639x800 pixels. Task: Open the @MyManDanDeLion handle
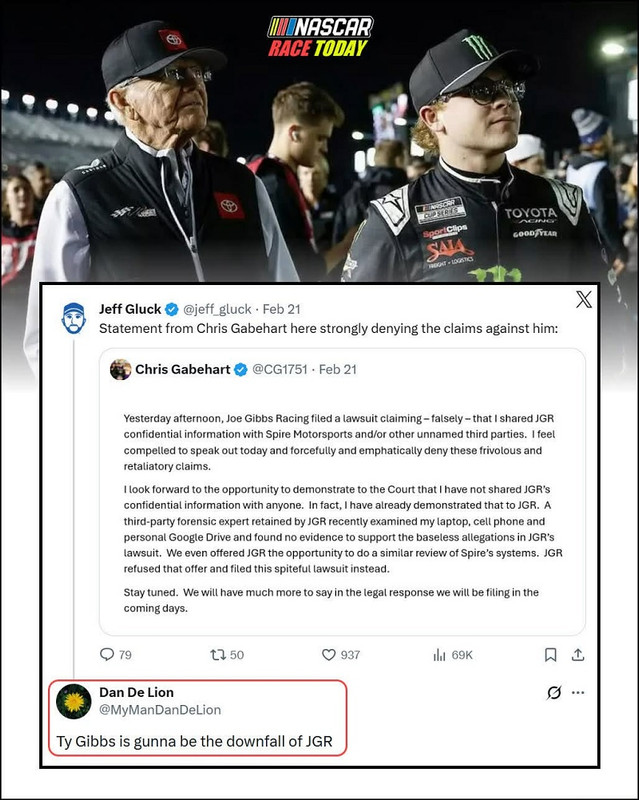[x=160, y=710]
